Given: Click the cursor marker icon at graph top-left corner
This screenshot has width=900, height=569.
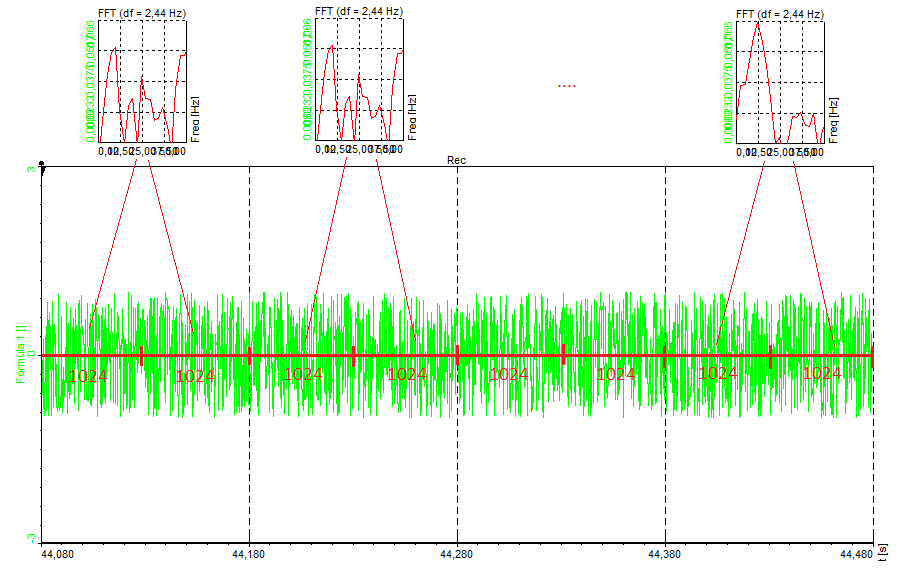Looking at the screenshot, I should pos(41,167).
